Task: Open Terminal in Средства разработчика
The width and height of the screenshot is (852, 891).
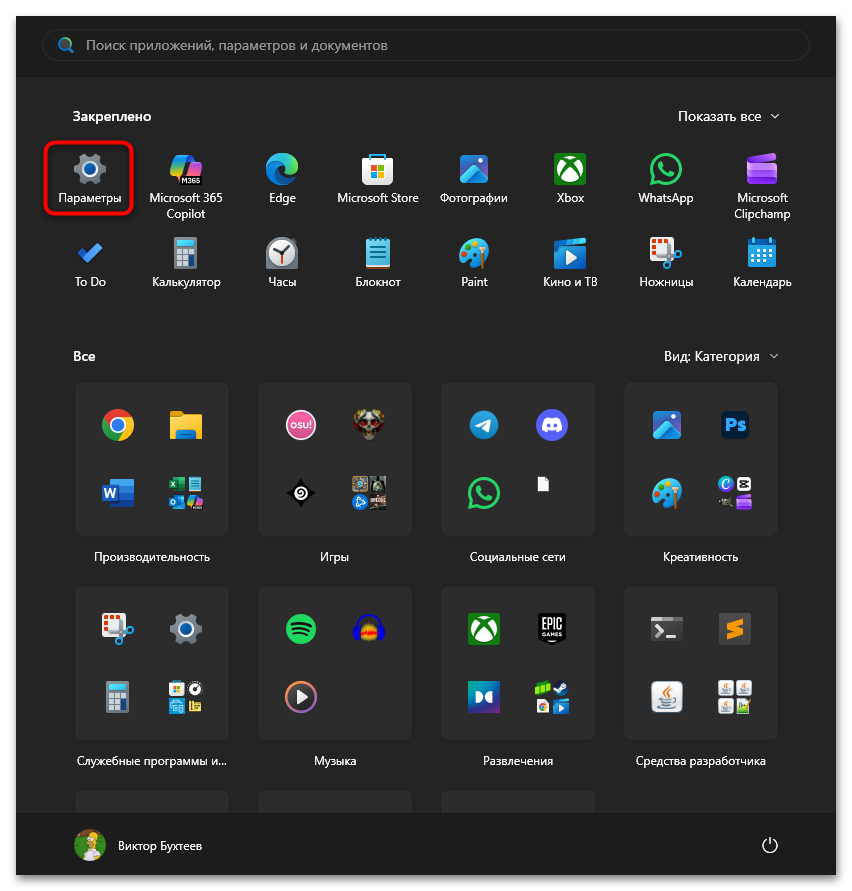Action: coord(667,629)
